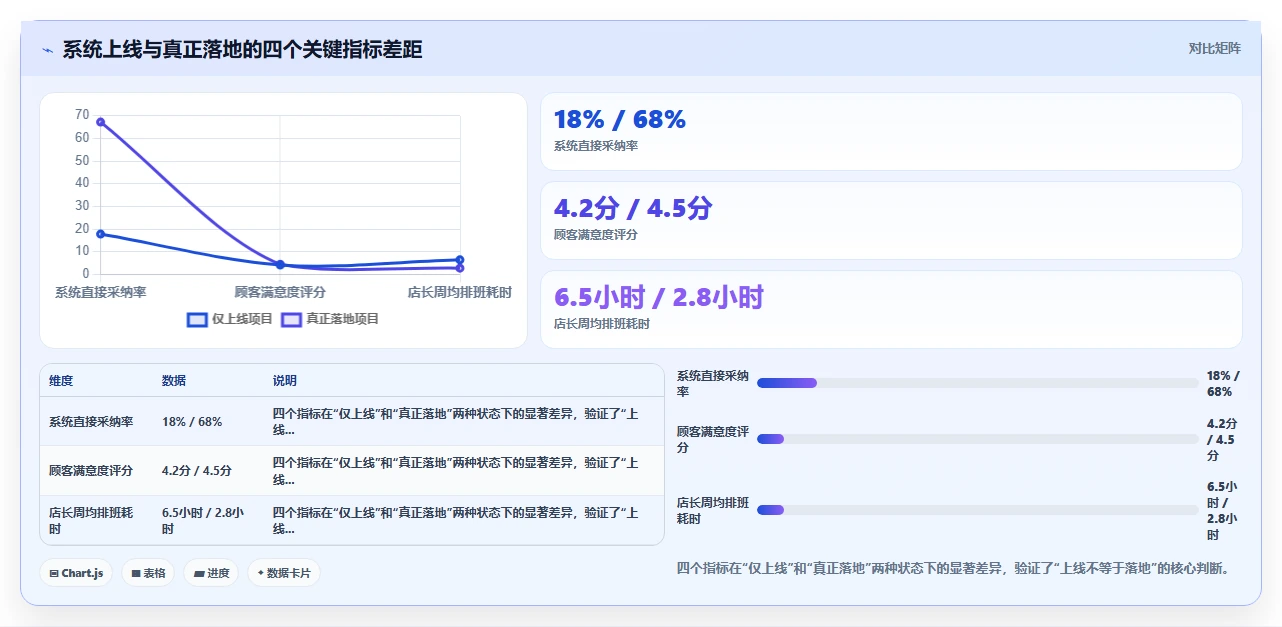Click the 系统直接采纳率 progress bar
Image resolution: width=1282 pixels, height=627 pixels.
coord(977,383)
